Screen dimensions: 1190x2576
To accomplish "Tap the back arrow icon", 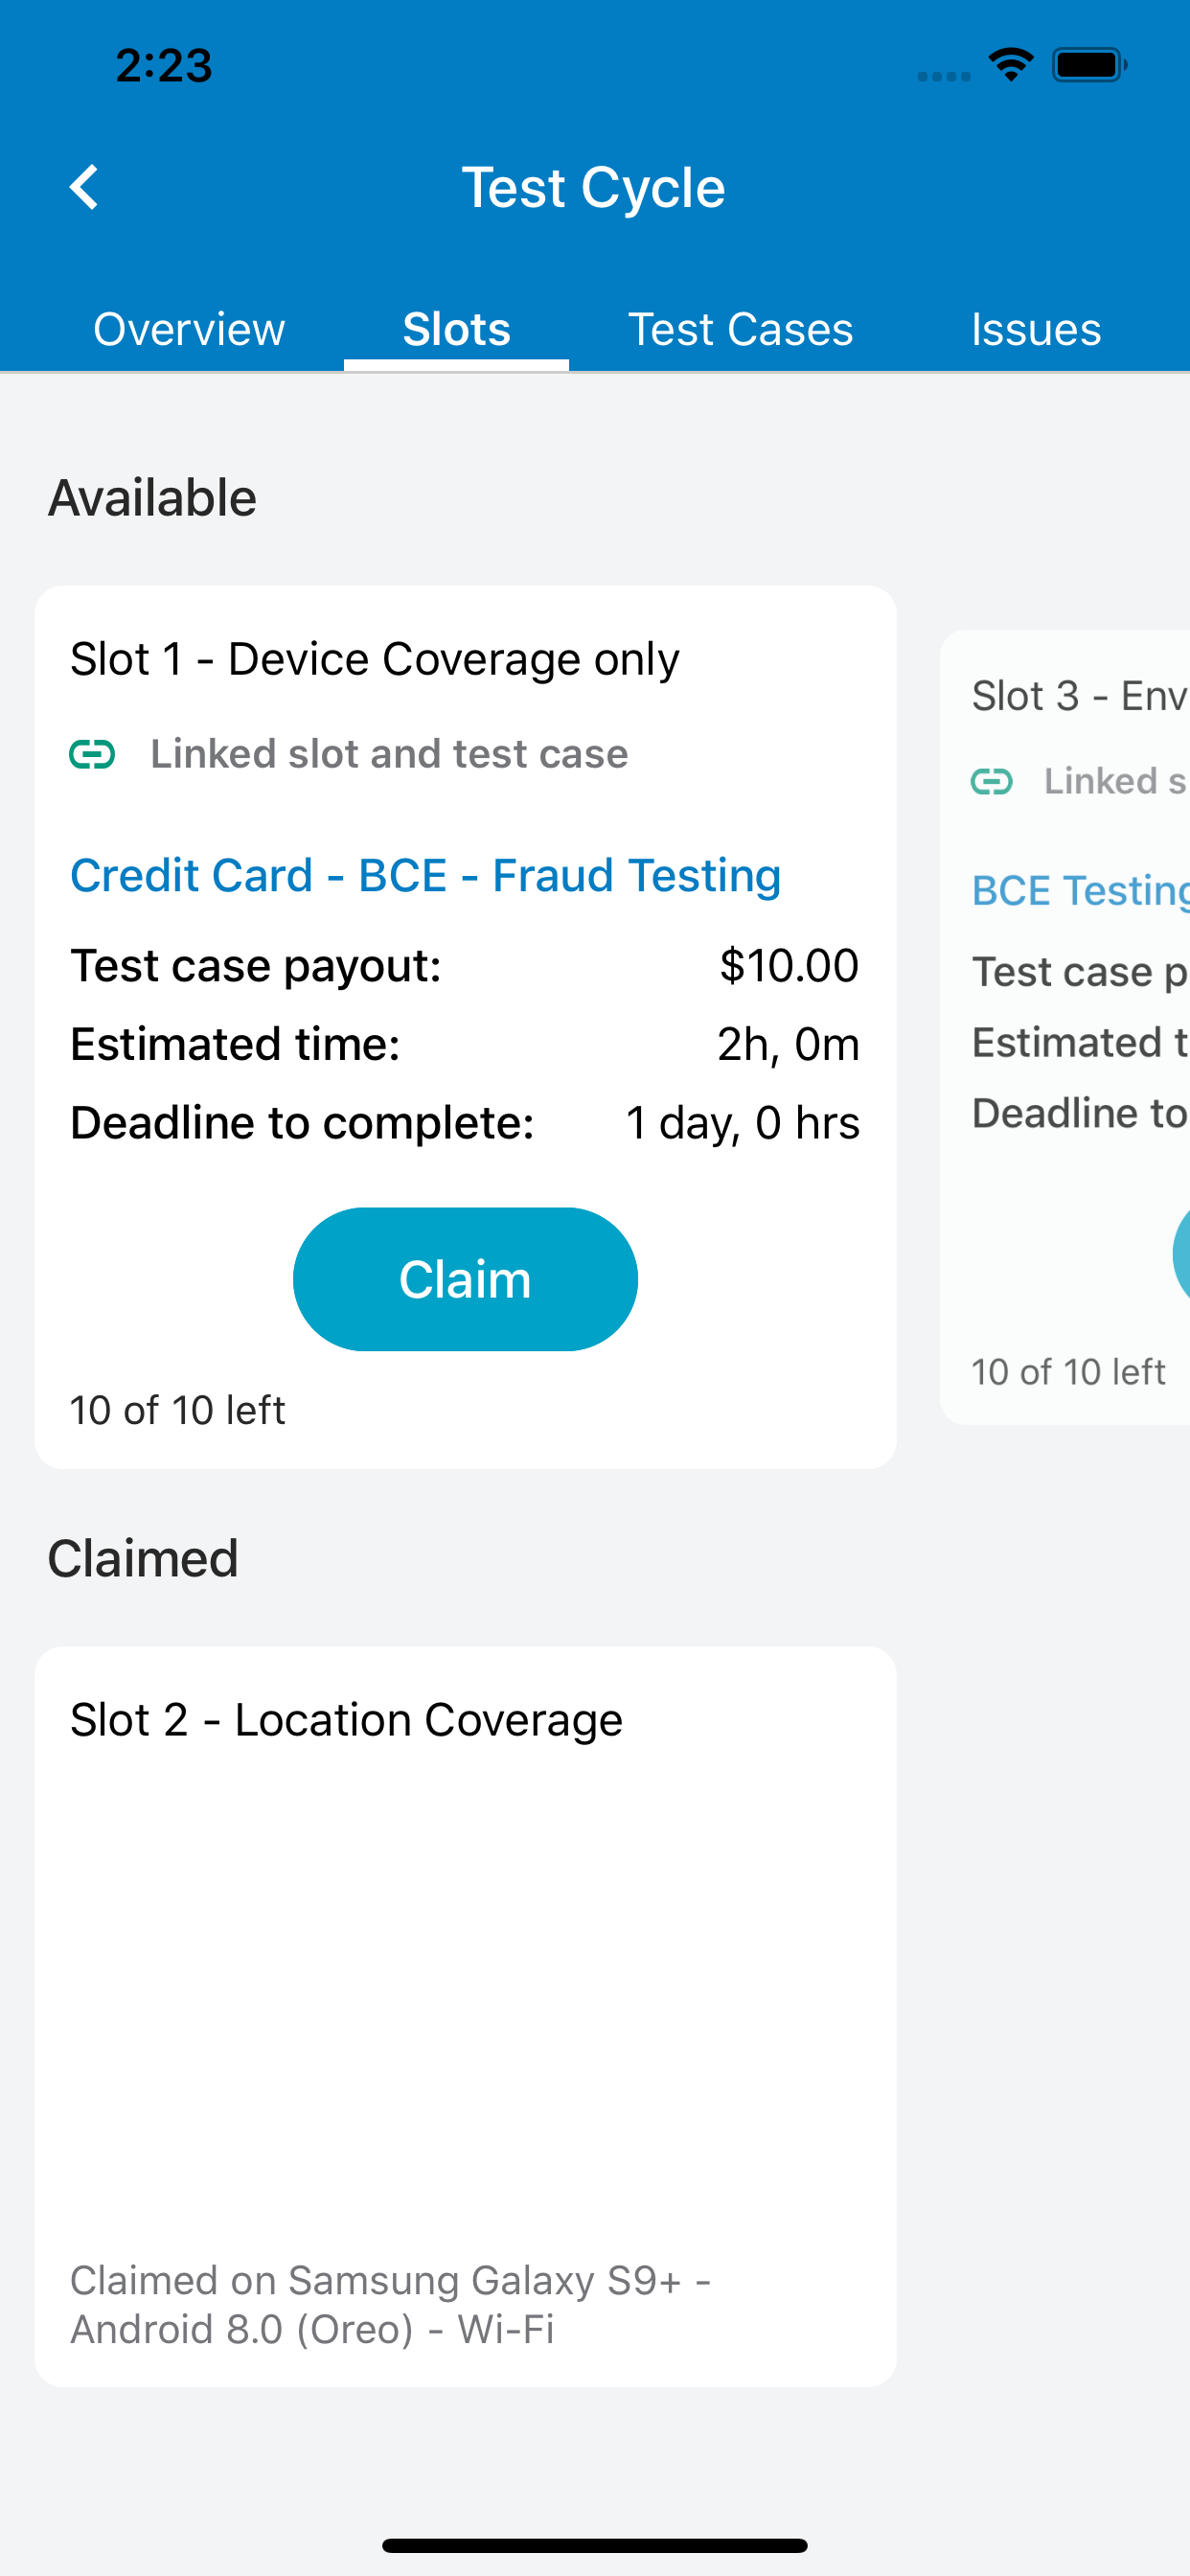I will click(84, 187).
